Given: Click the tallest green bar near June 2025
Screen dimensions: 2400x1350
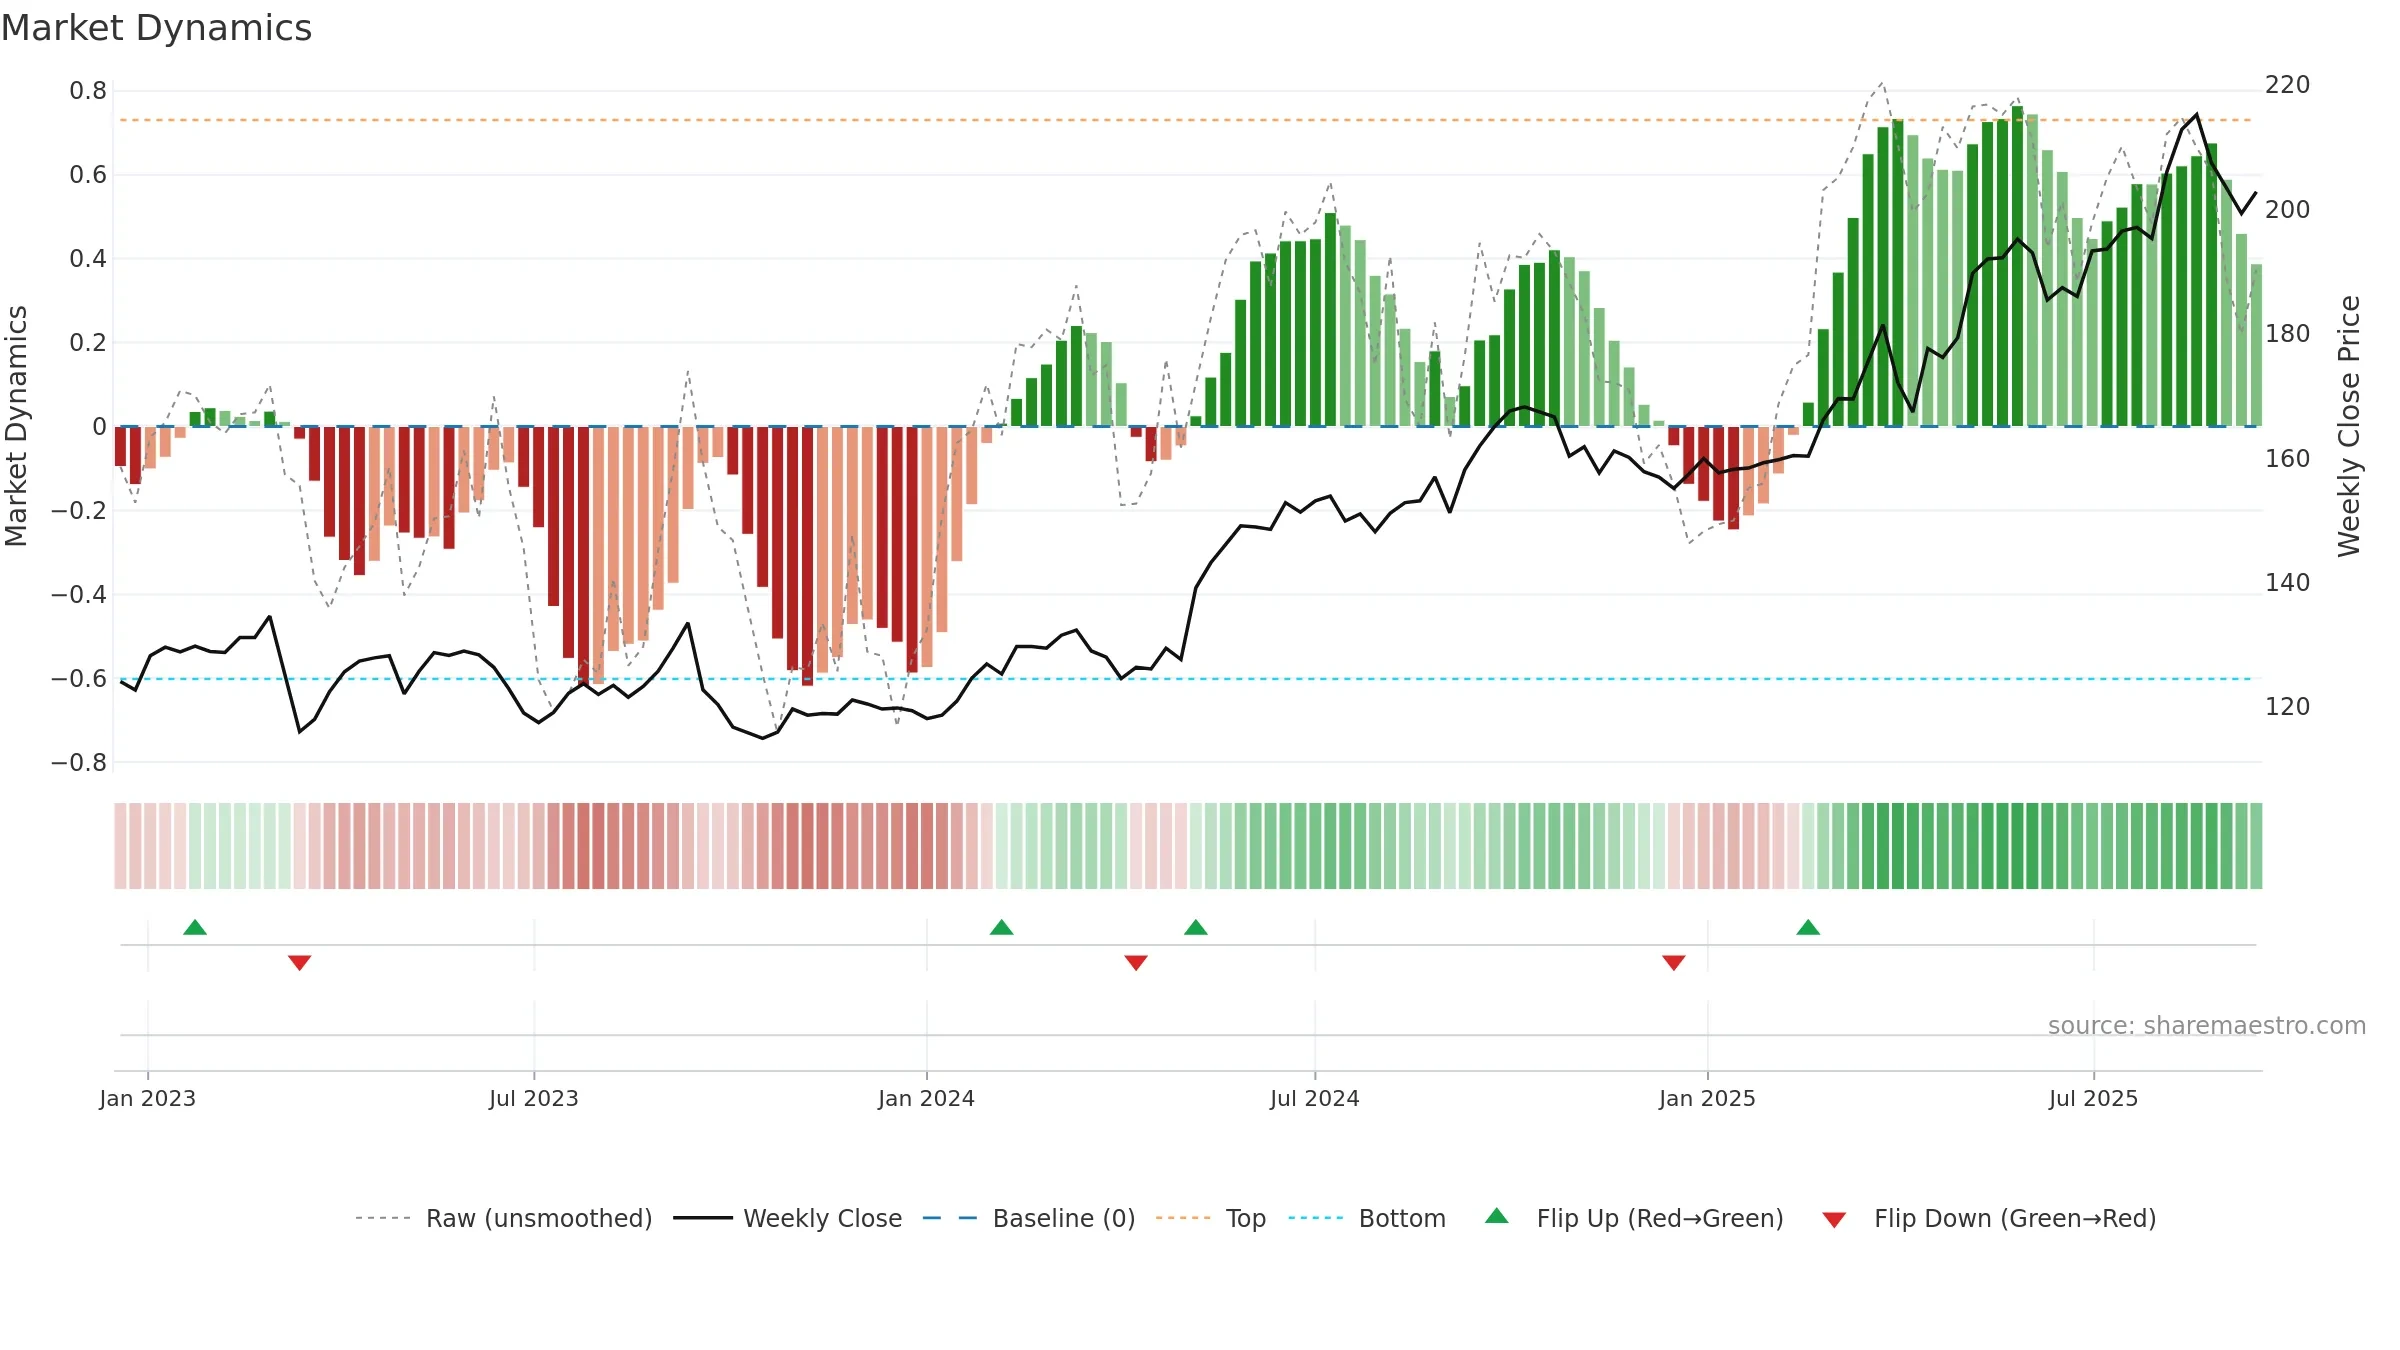Looking at the screenshot, I should (2018, 266).
